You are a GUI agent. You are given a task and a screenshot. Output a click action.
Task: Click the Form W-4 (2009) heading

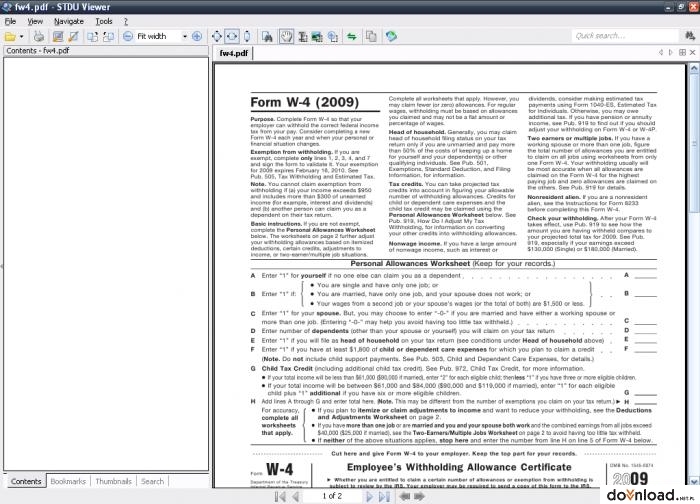304,102
